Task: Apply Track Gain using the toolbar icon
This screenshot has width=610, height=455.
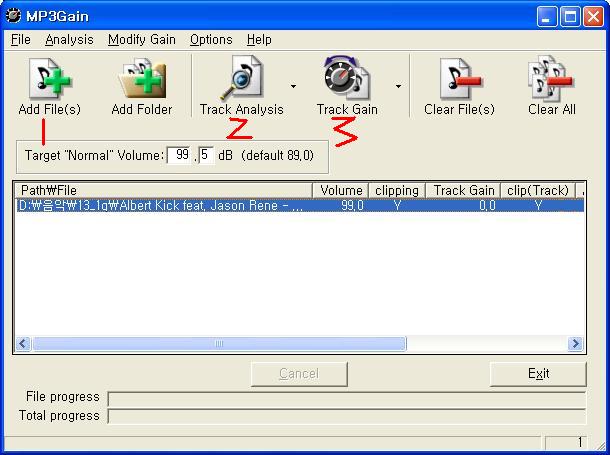Action: tap(347, 78)
